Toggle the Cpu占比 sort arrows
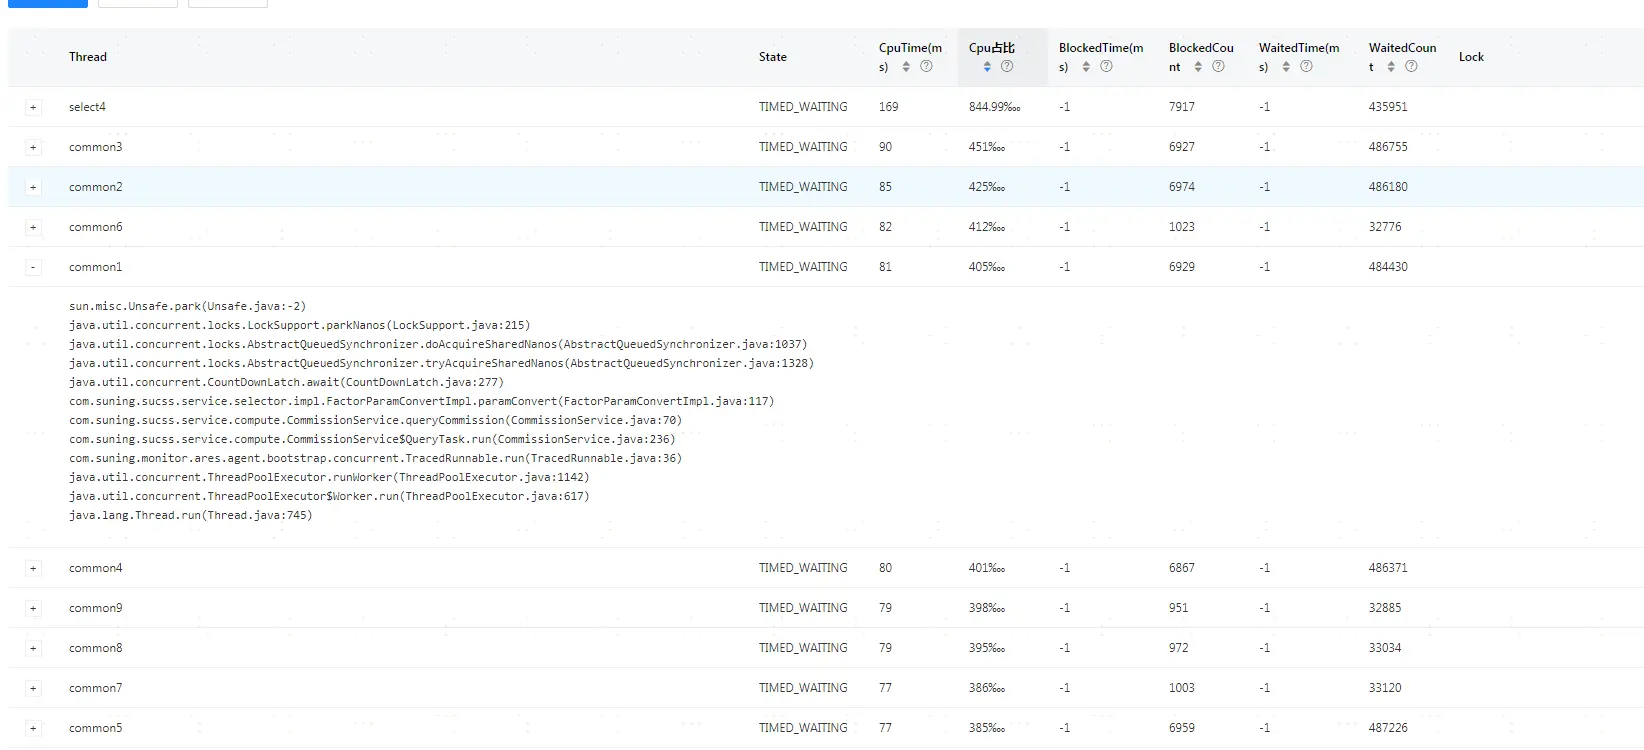This screenshot has height=750, width=1644. coord(987,67)
